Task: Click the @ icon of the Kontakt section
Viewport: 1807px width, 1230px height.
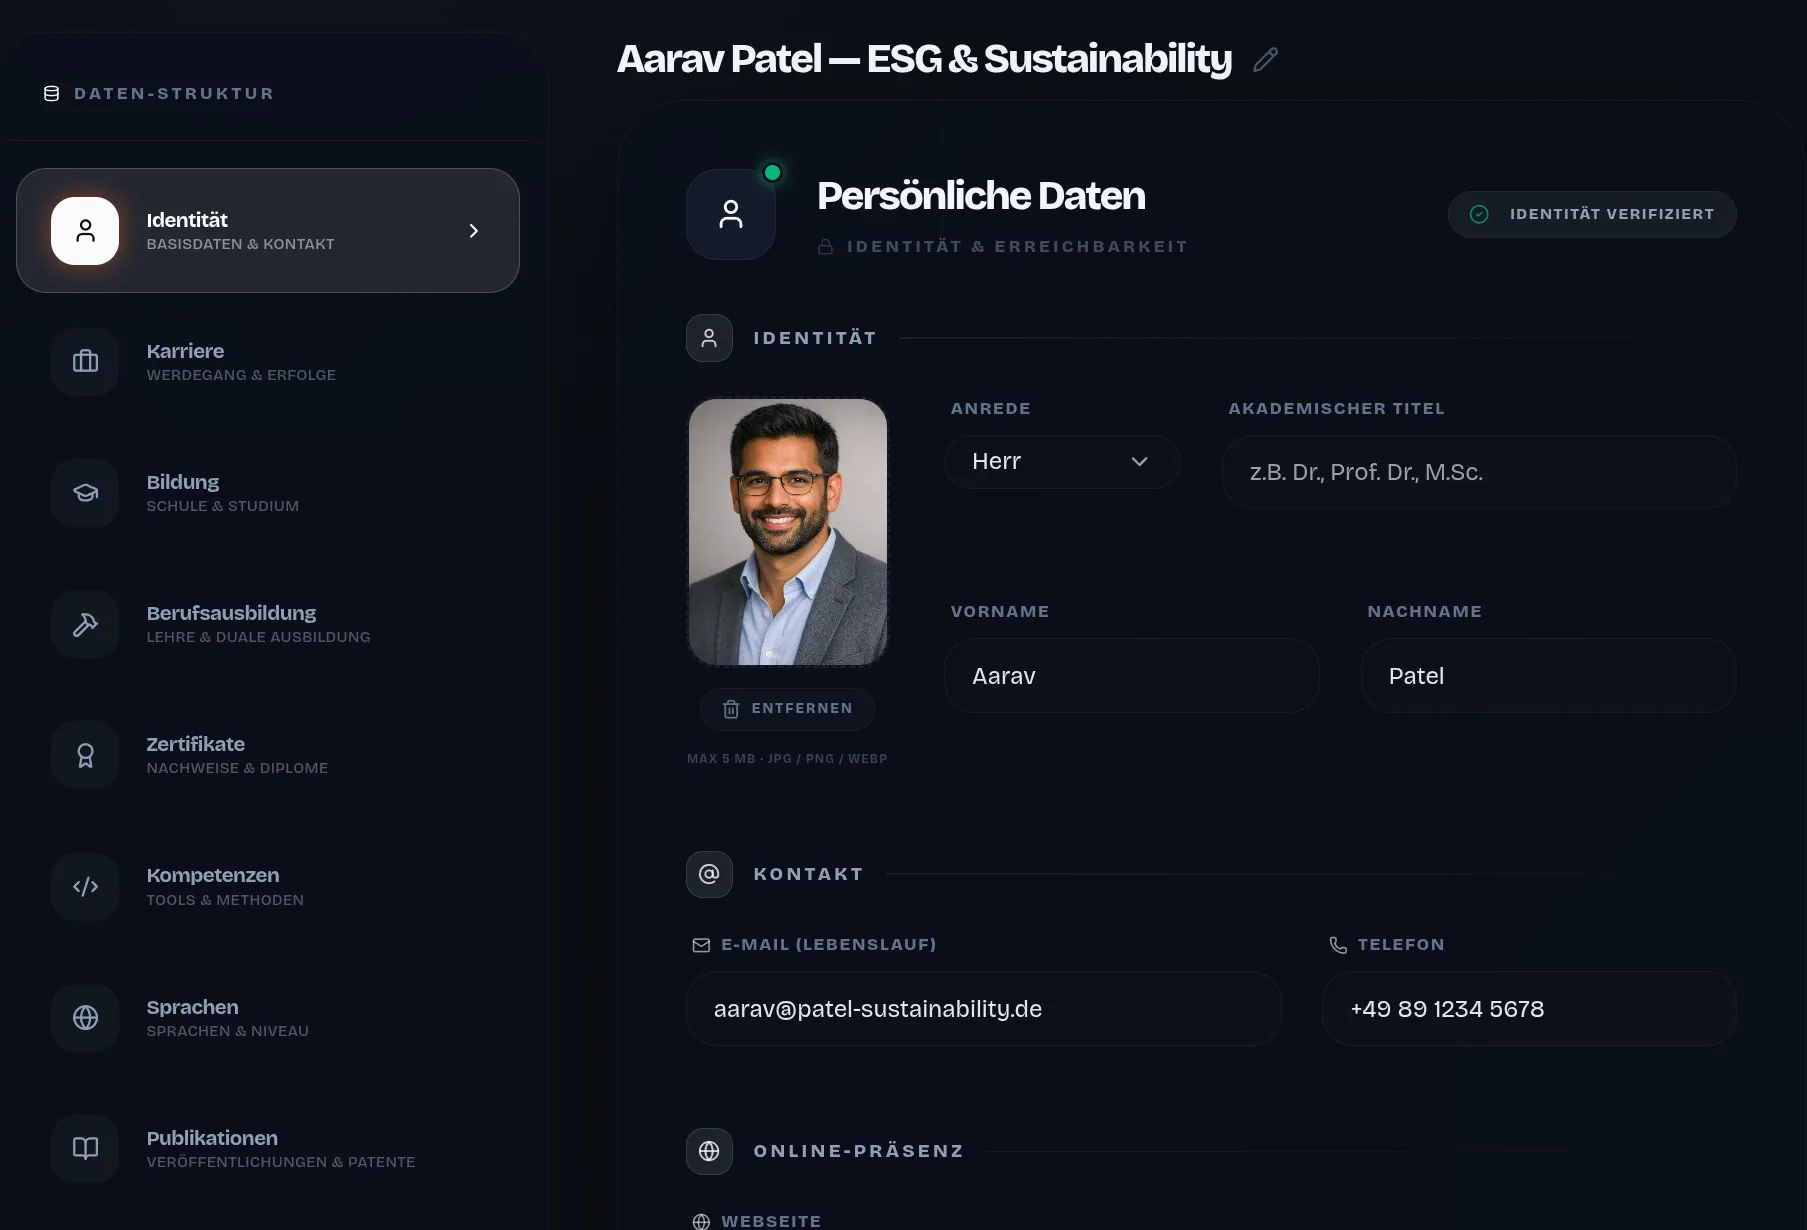Action: point(709,874)
